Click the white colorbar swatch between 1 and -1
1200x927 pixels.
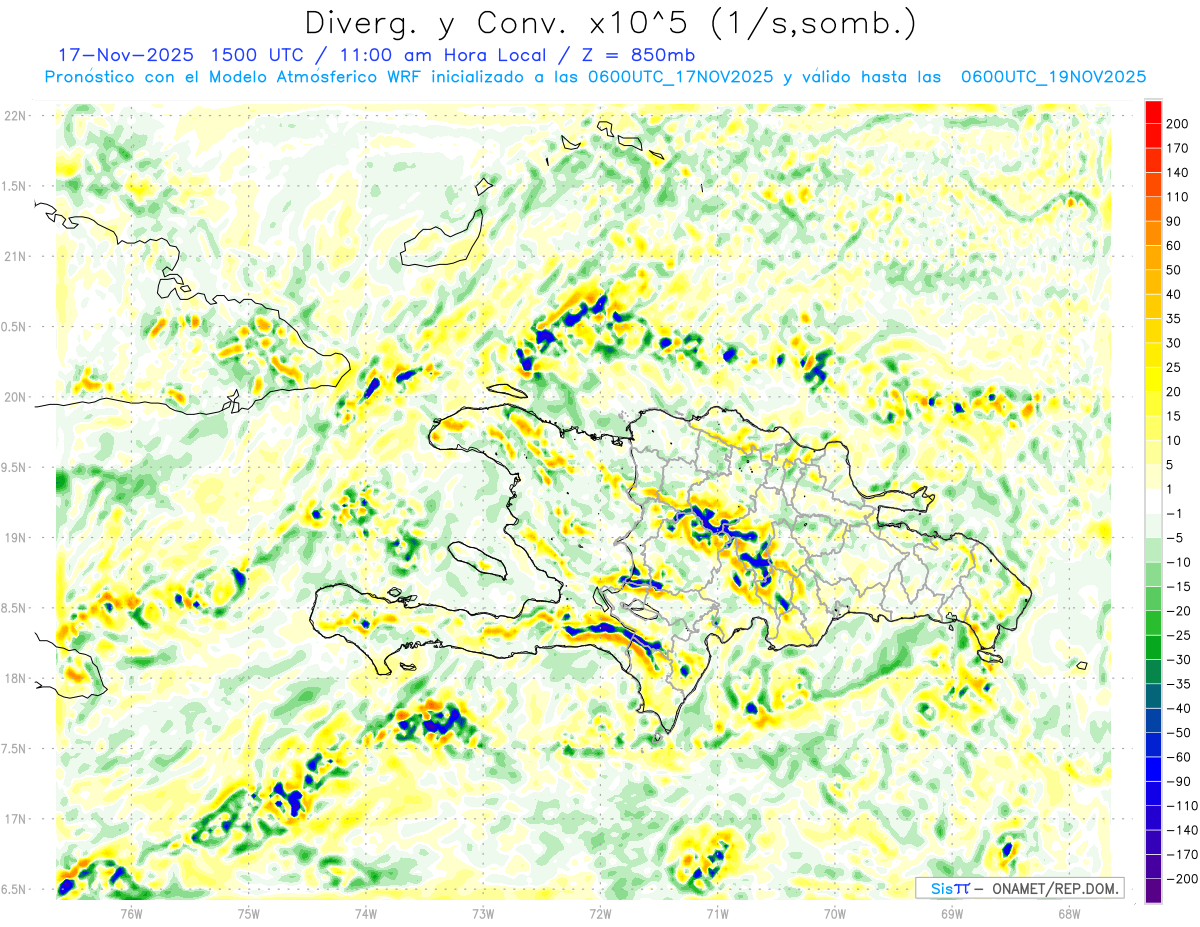pos(1153,501)
